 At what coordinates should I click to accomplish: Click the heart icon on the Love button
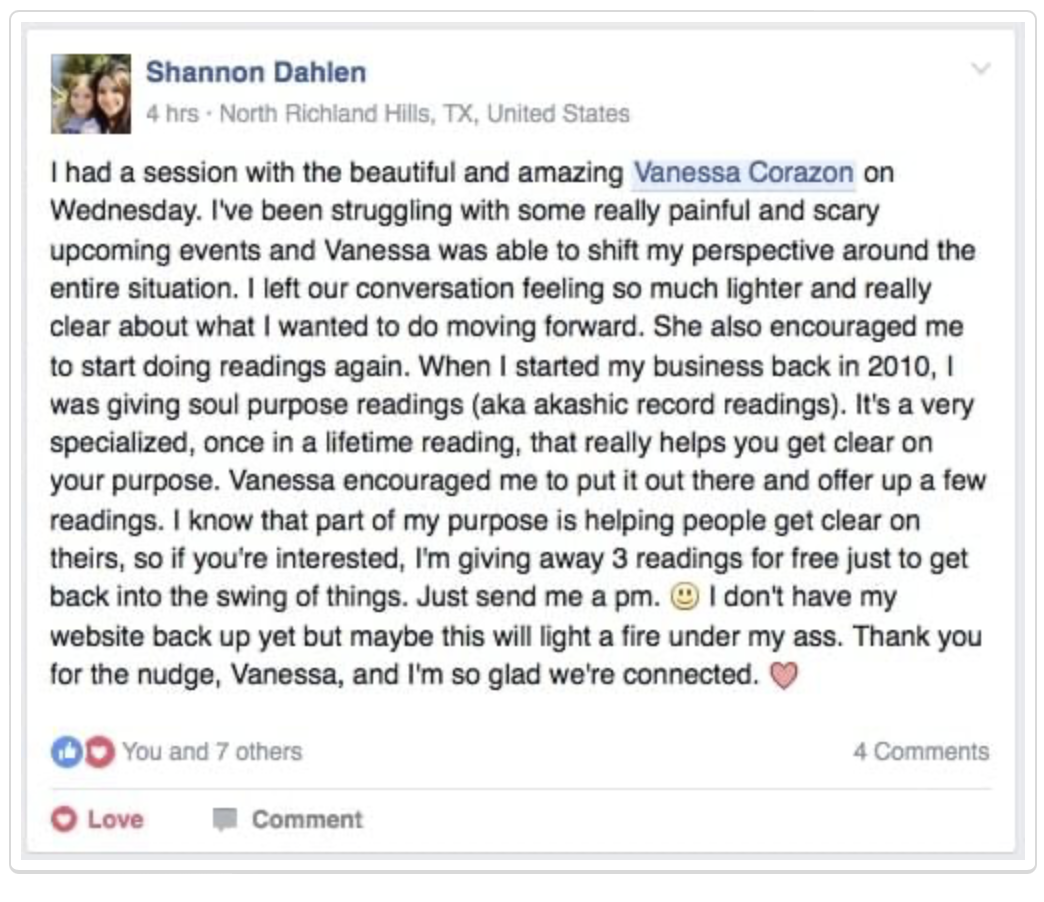[x=64, y=820]
